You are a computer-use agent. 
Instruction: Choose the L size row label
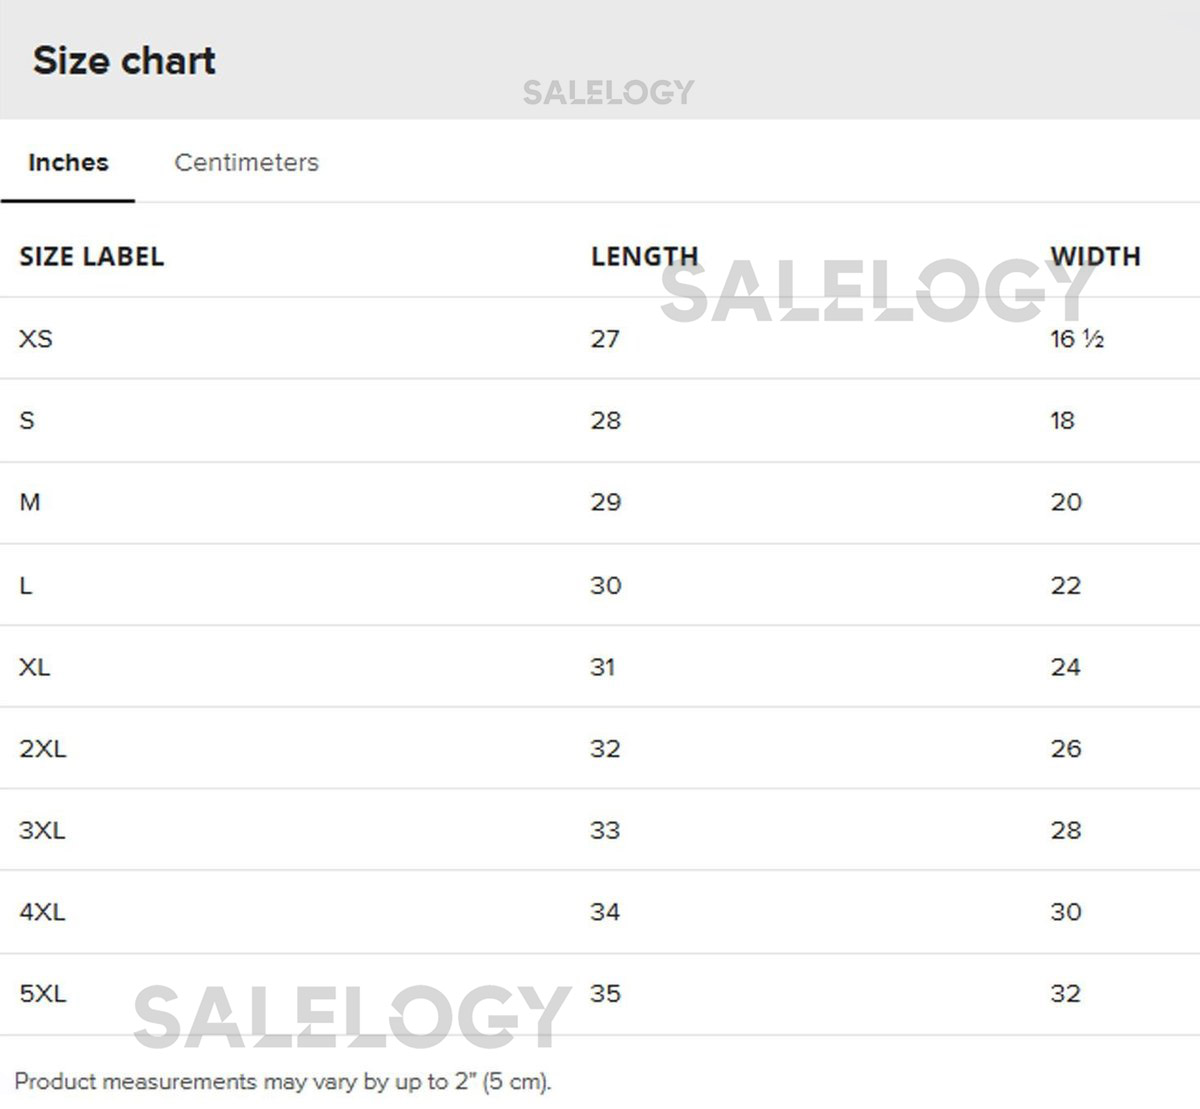point(26,585)
